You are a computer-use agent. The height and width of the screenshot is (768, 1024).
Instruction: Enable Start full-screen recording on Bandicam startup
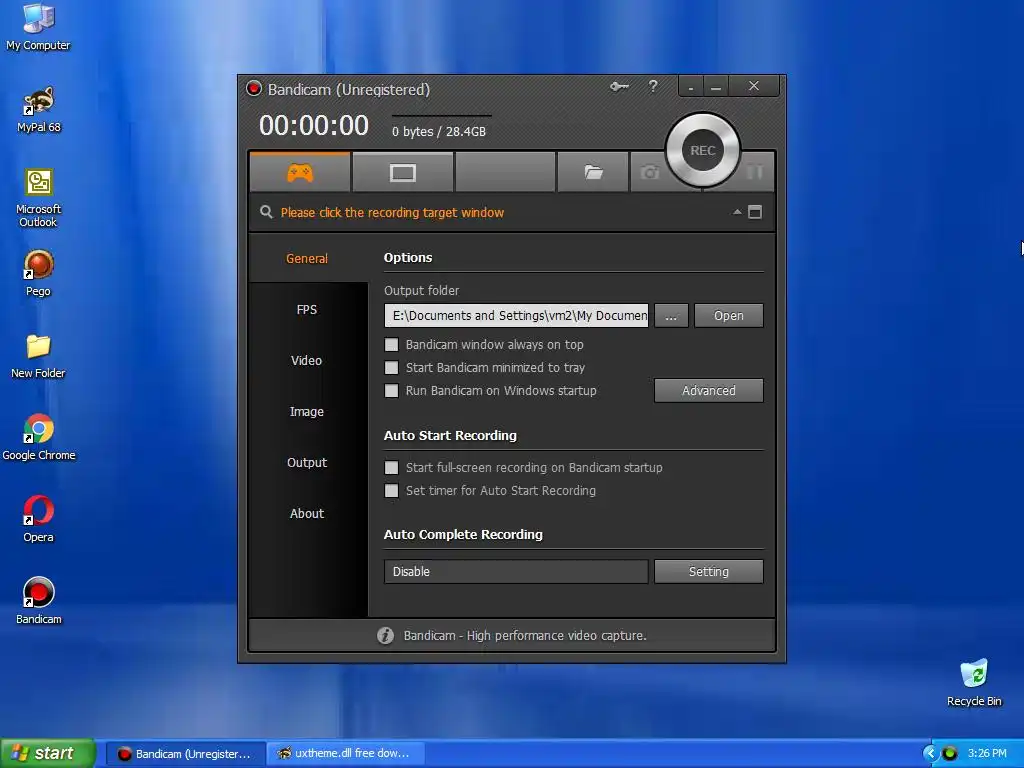coord(391,468)
